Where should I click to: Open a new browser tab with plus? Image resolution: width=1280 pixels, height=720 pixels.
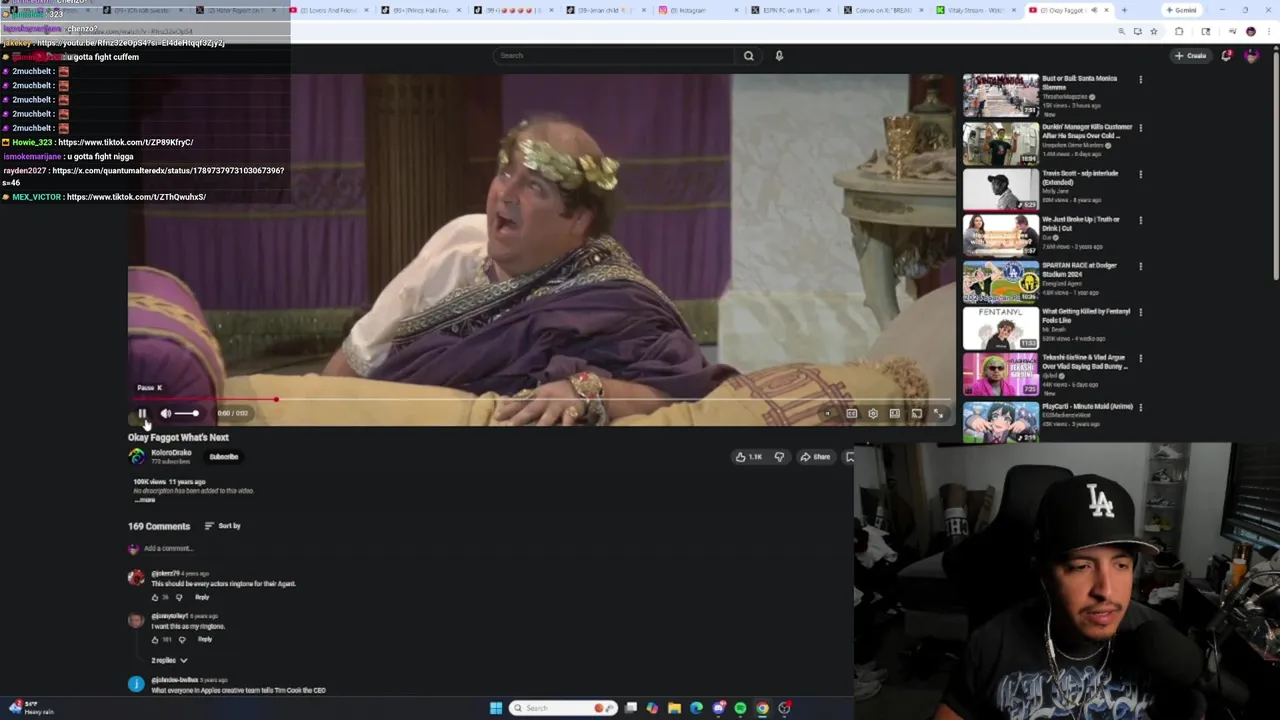click(1124, 10)
